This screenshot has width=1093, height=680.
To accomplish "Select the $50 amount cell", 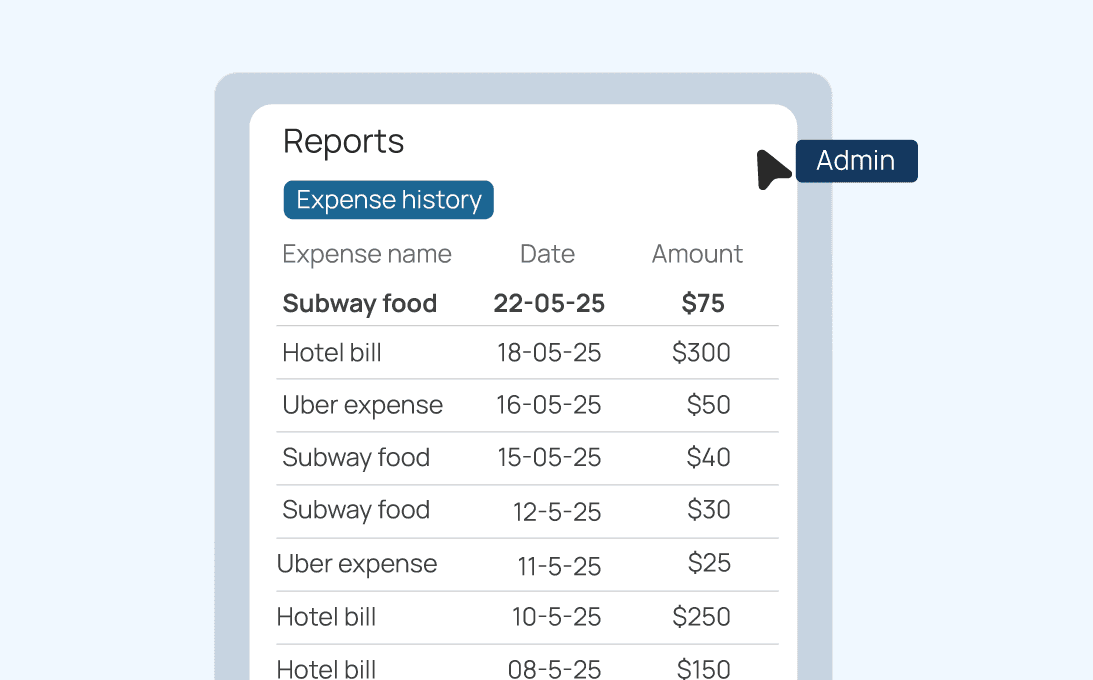I will pyautogui.click(x=708, y=405).
